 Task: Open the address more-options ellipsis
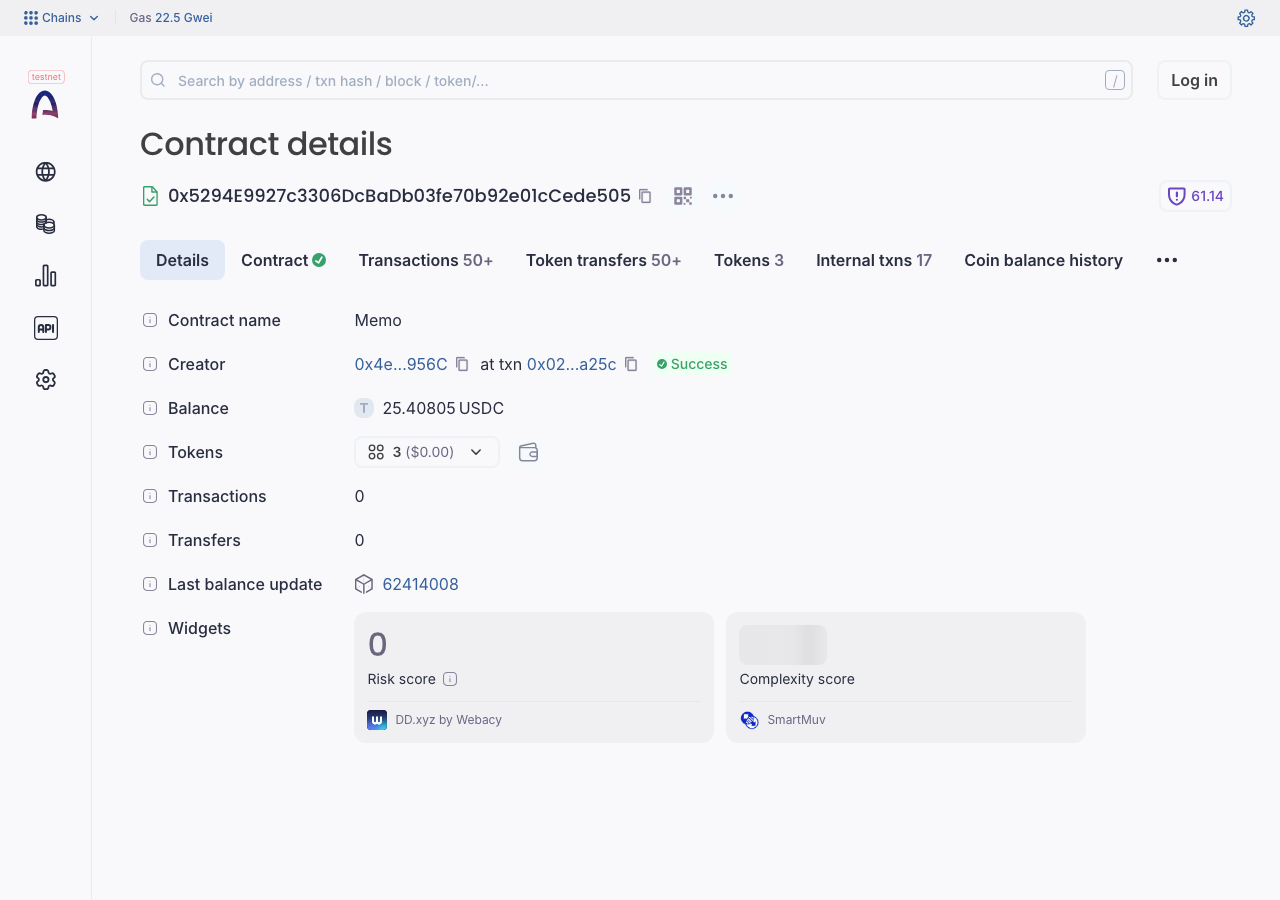pos(723,196)
